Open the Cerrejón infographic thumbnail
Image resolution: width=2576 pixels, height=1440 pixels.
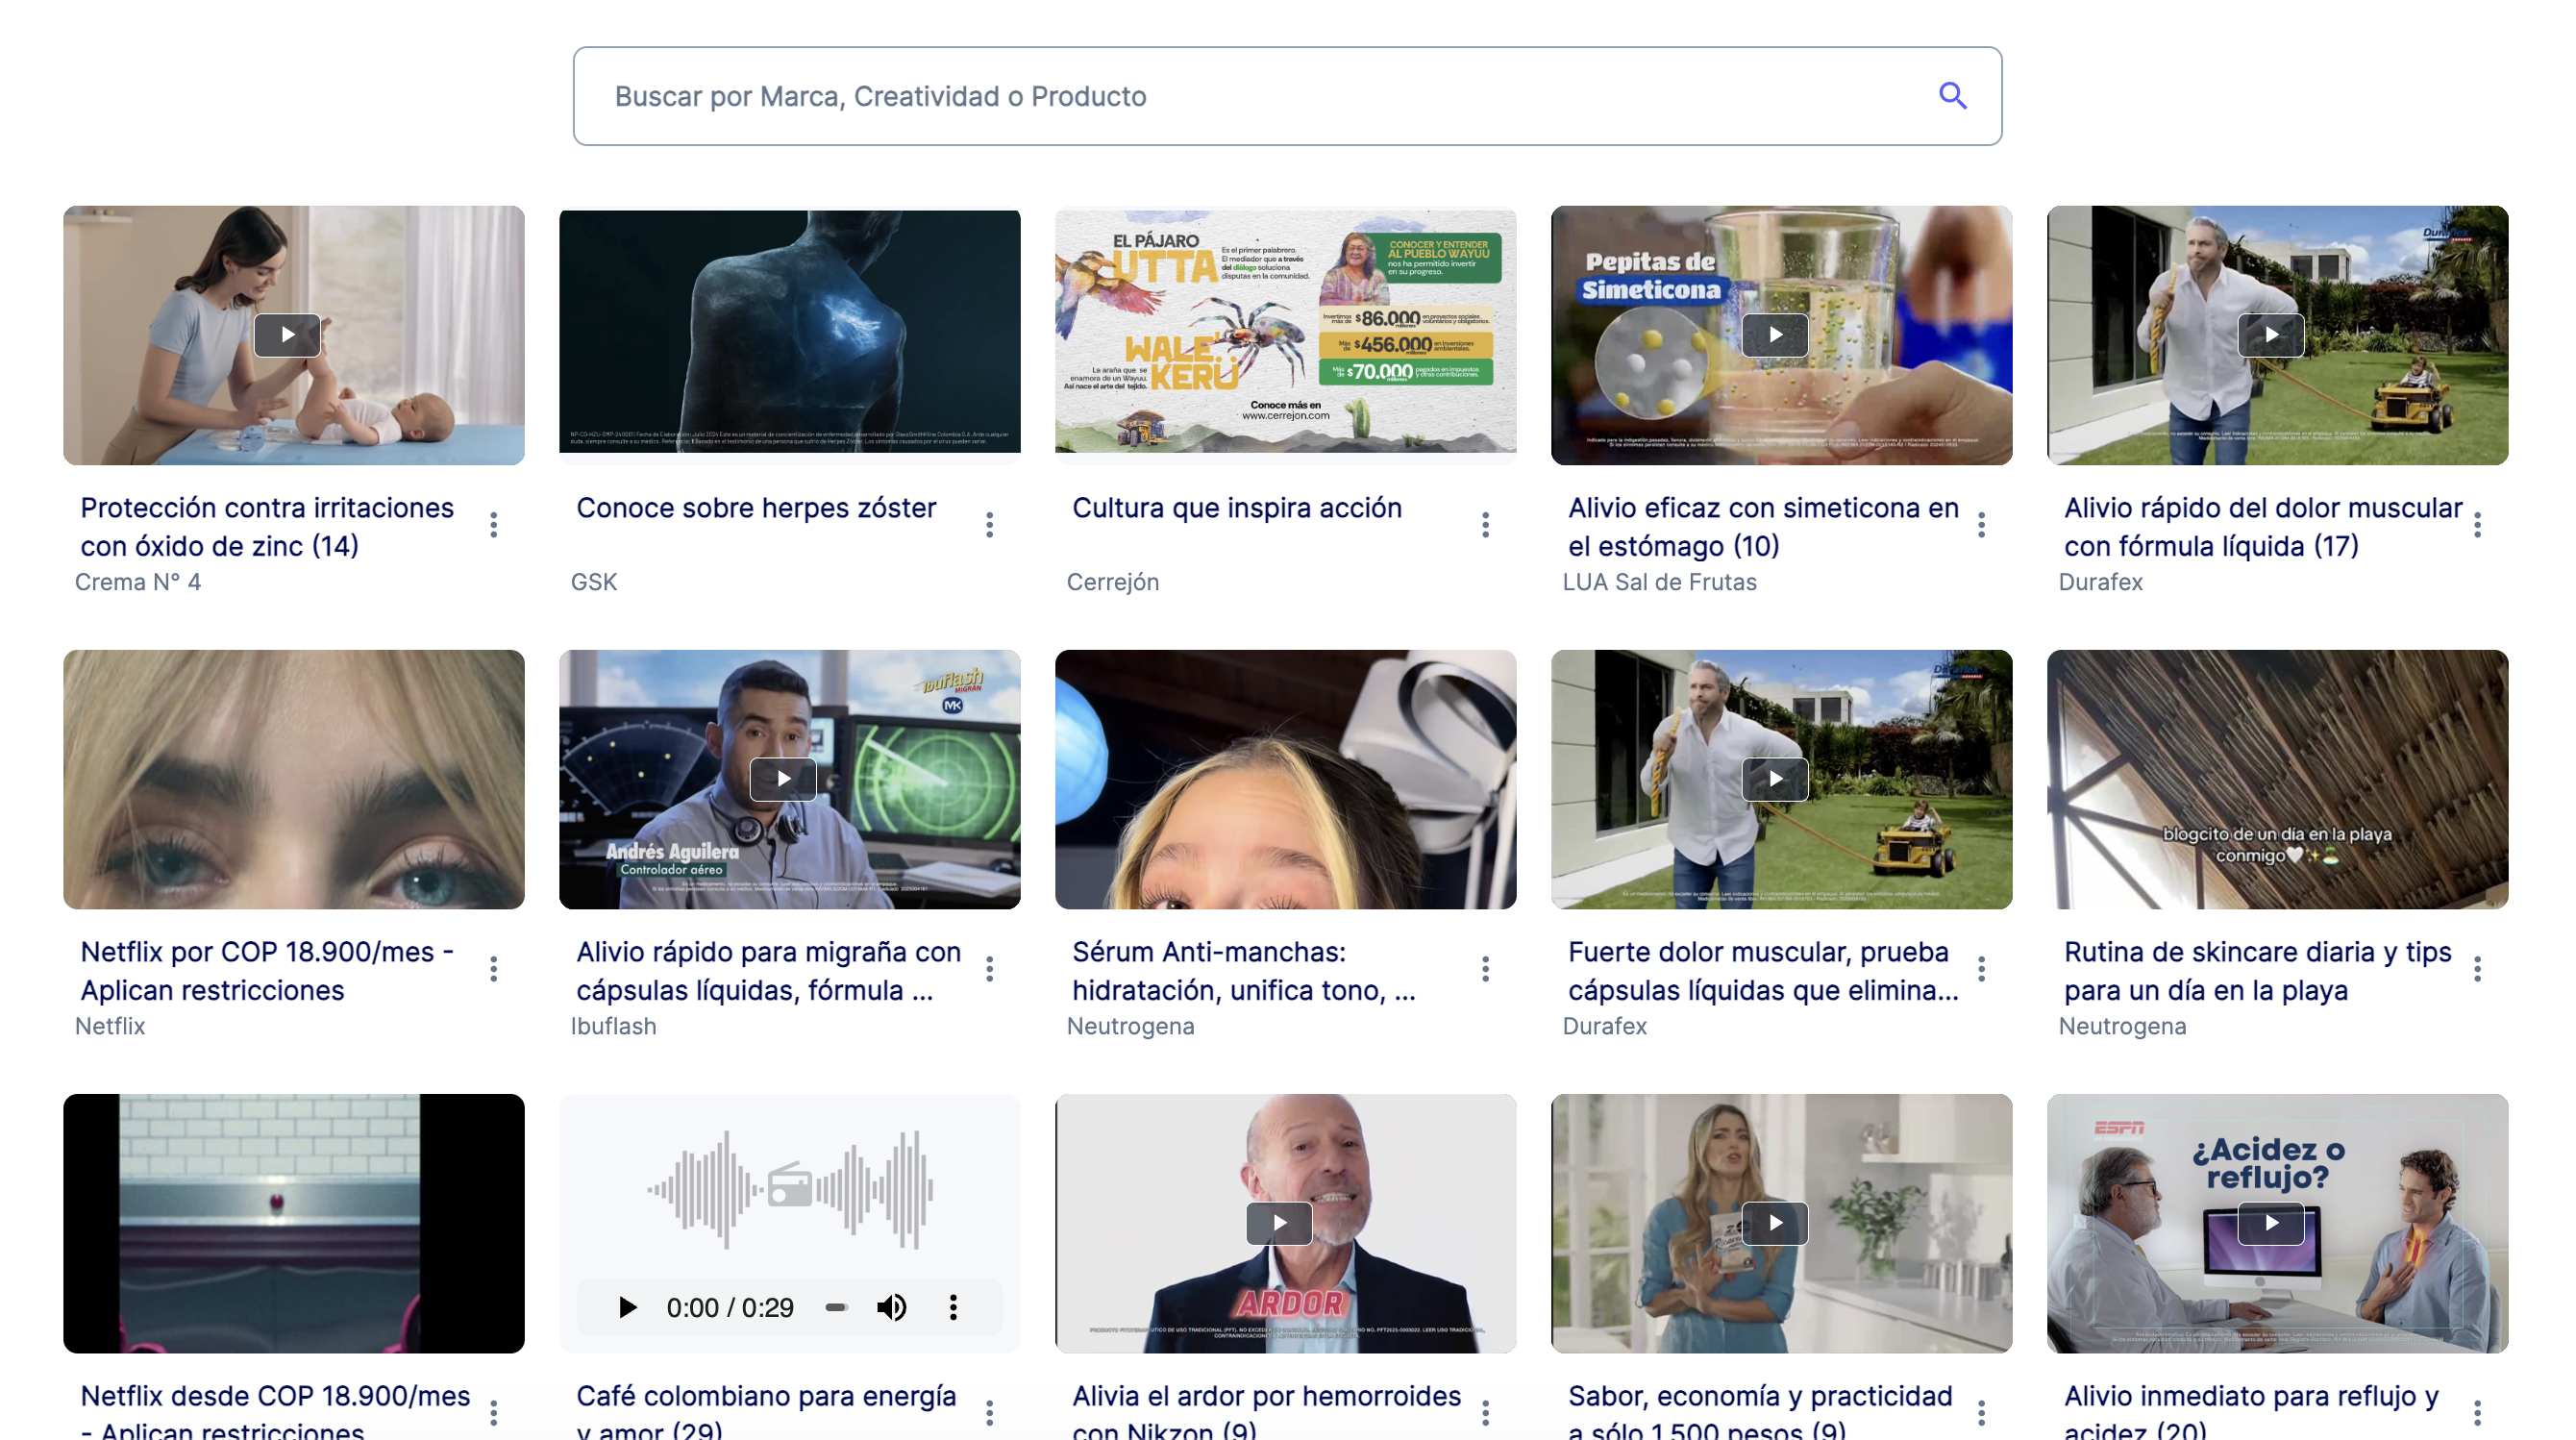[x=1285, y=335]
